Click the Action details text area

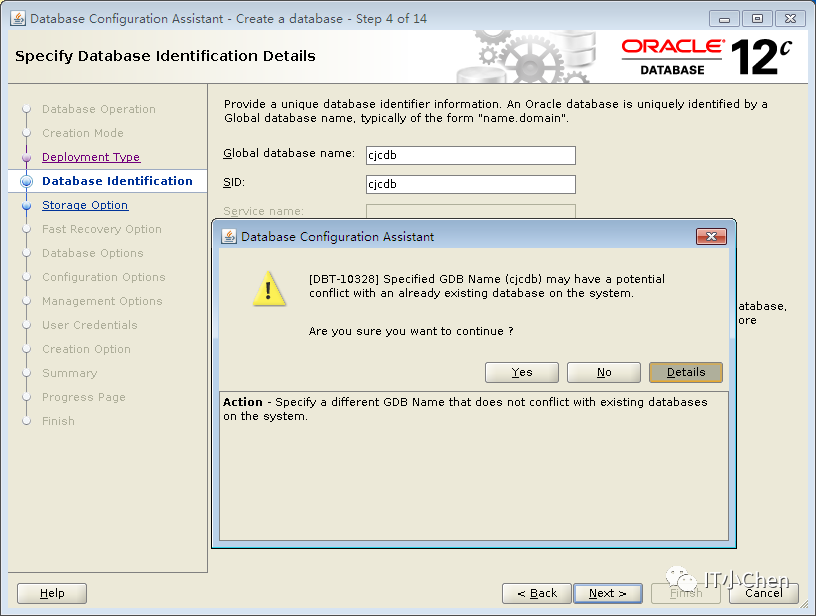click(x=474, y=466)
